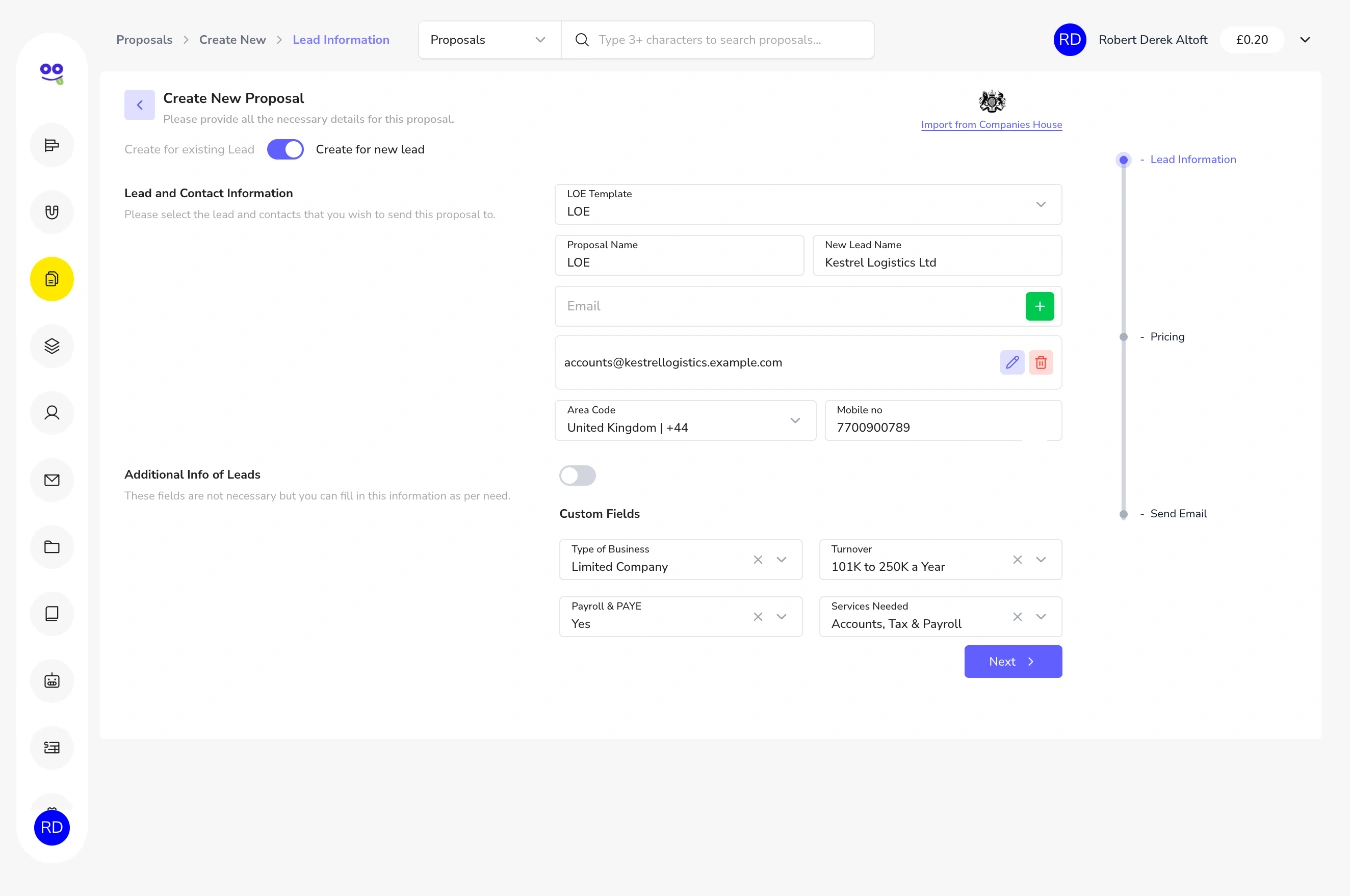1350x896 pixels.
Task: Open the dashboard chart icon in sidebar
Action: [52, 145]
